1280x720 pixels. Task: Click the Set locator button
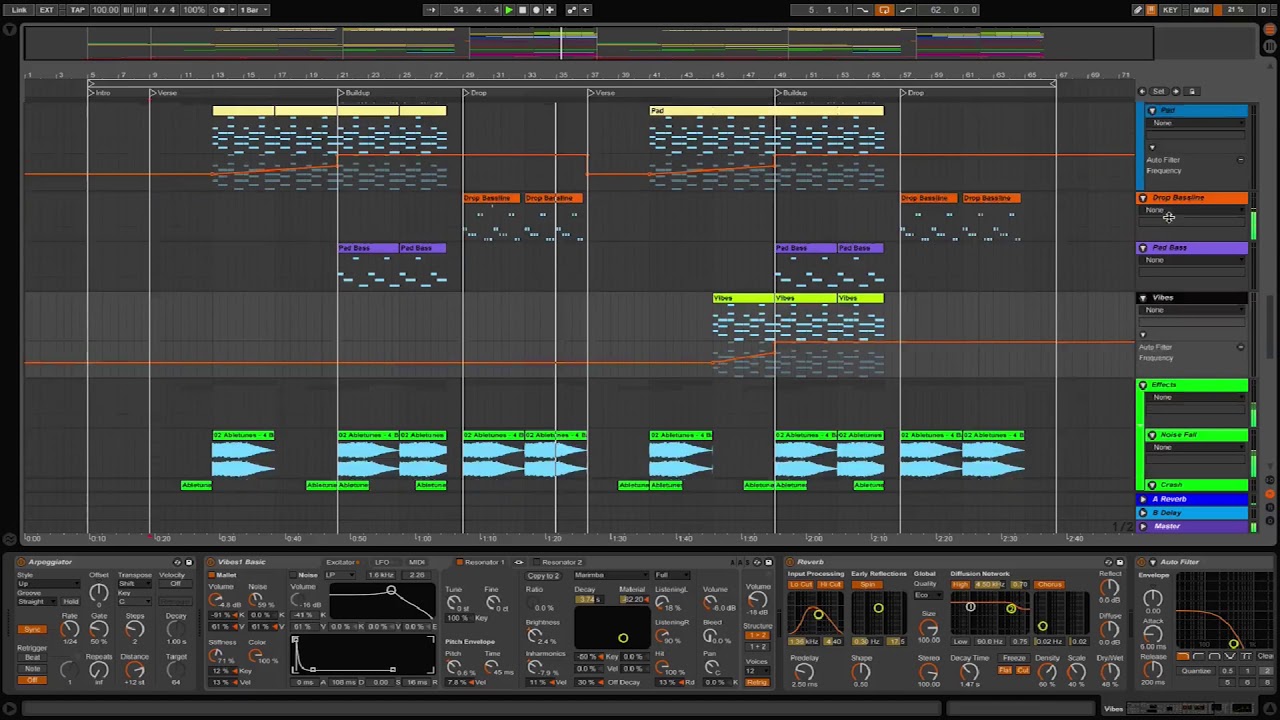tap(1159, 91)
